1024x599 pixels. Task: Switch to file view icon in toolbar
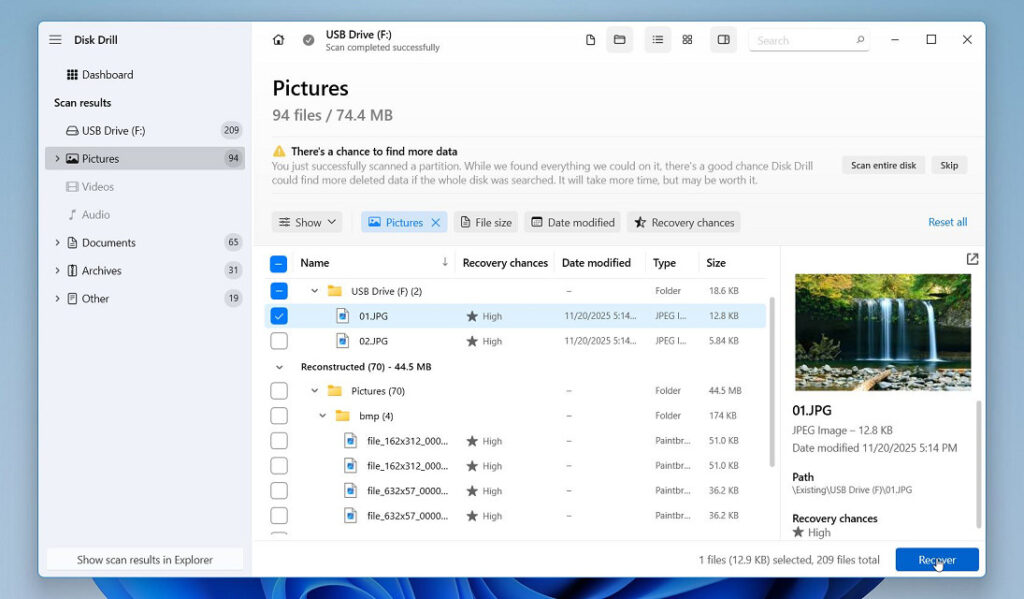[x=591, y=40]
